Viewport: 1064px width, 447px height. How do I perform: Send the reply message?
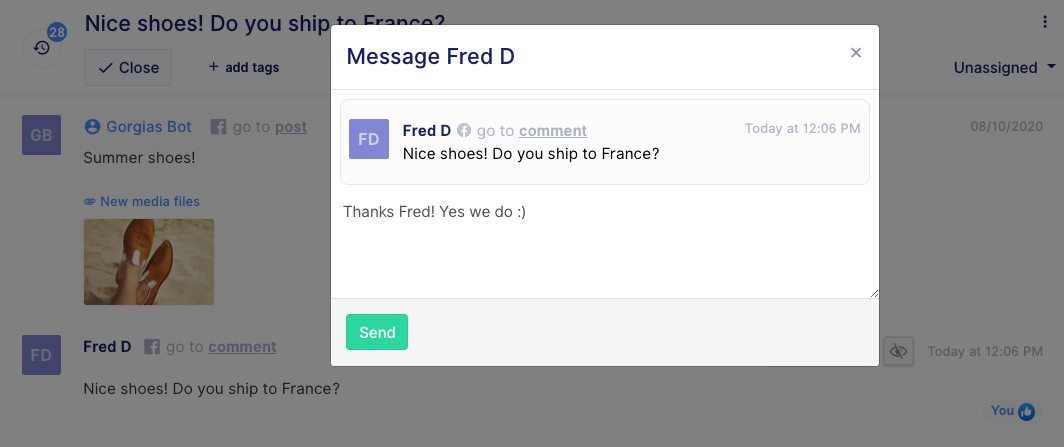pyautogui.click(x=377, y=332)
